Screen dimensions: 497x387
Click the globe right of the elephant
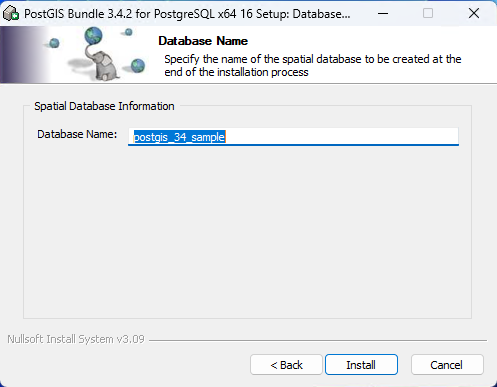point(138,65)
